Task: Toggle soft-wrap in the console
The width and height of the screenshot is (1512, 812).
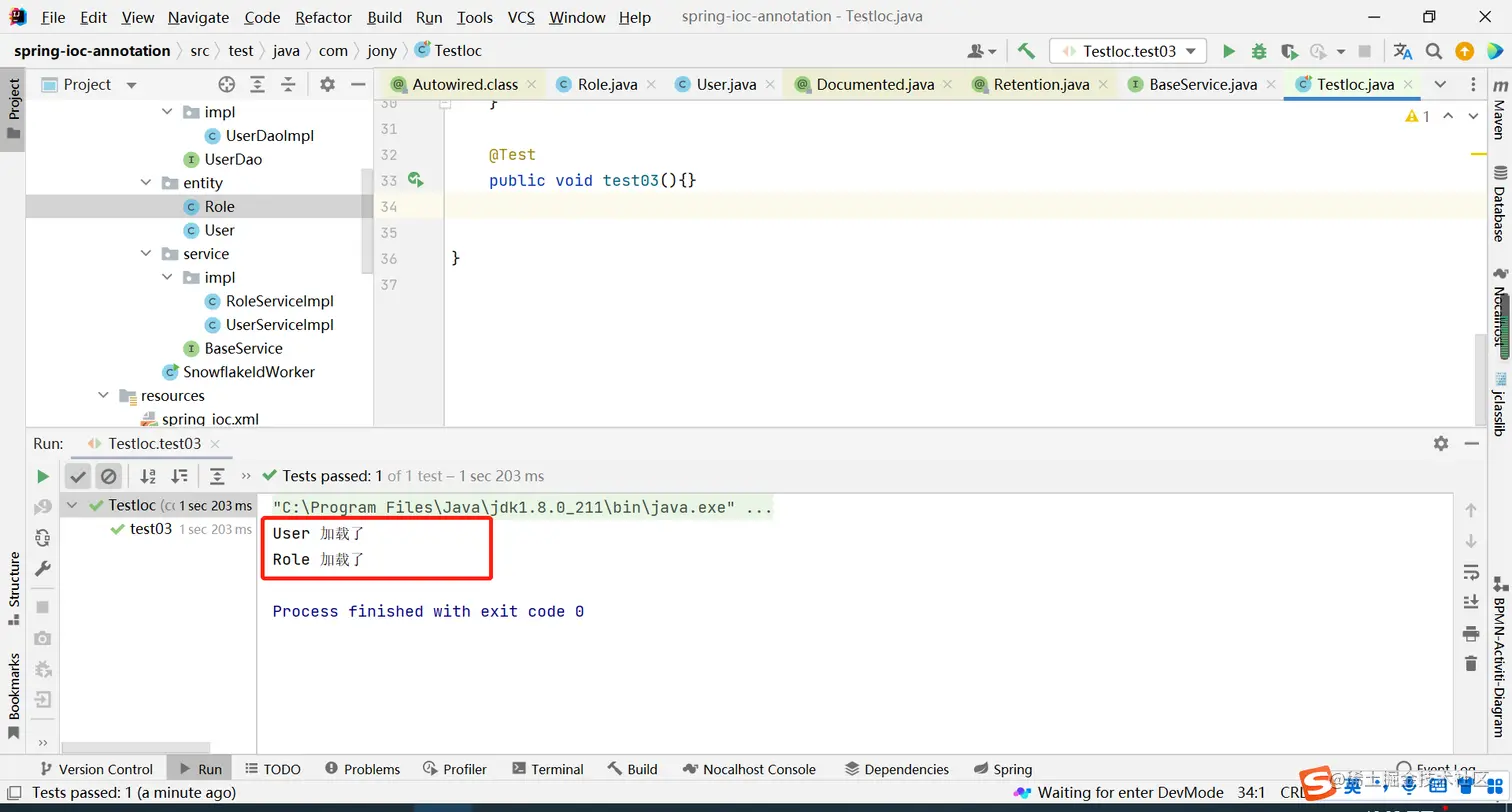Action: (1470, 572)
